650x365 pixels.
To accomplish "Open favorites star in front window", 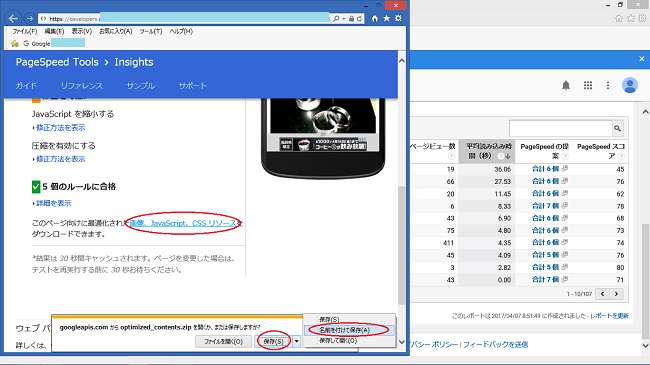I will (386, 18).
